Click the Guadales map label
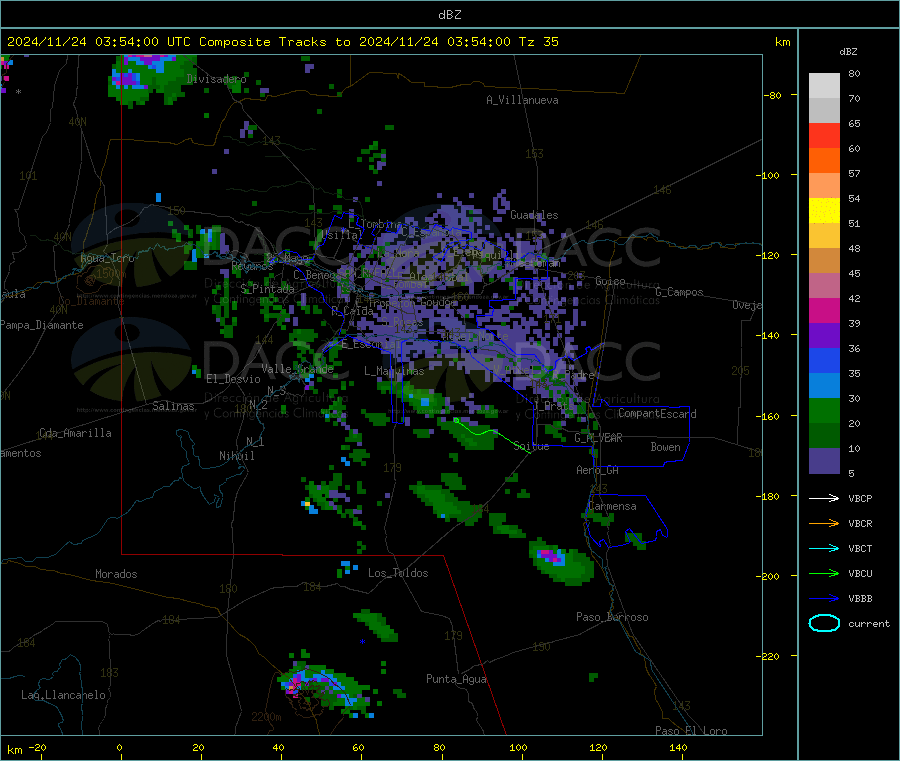Screen dimensions: 900x761 (x=534, y=215)
